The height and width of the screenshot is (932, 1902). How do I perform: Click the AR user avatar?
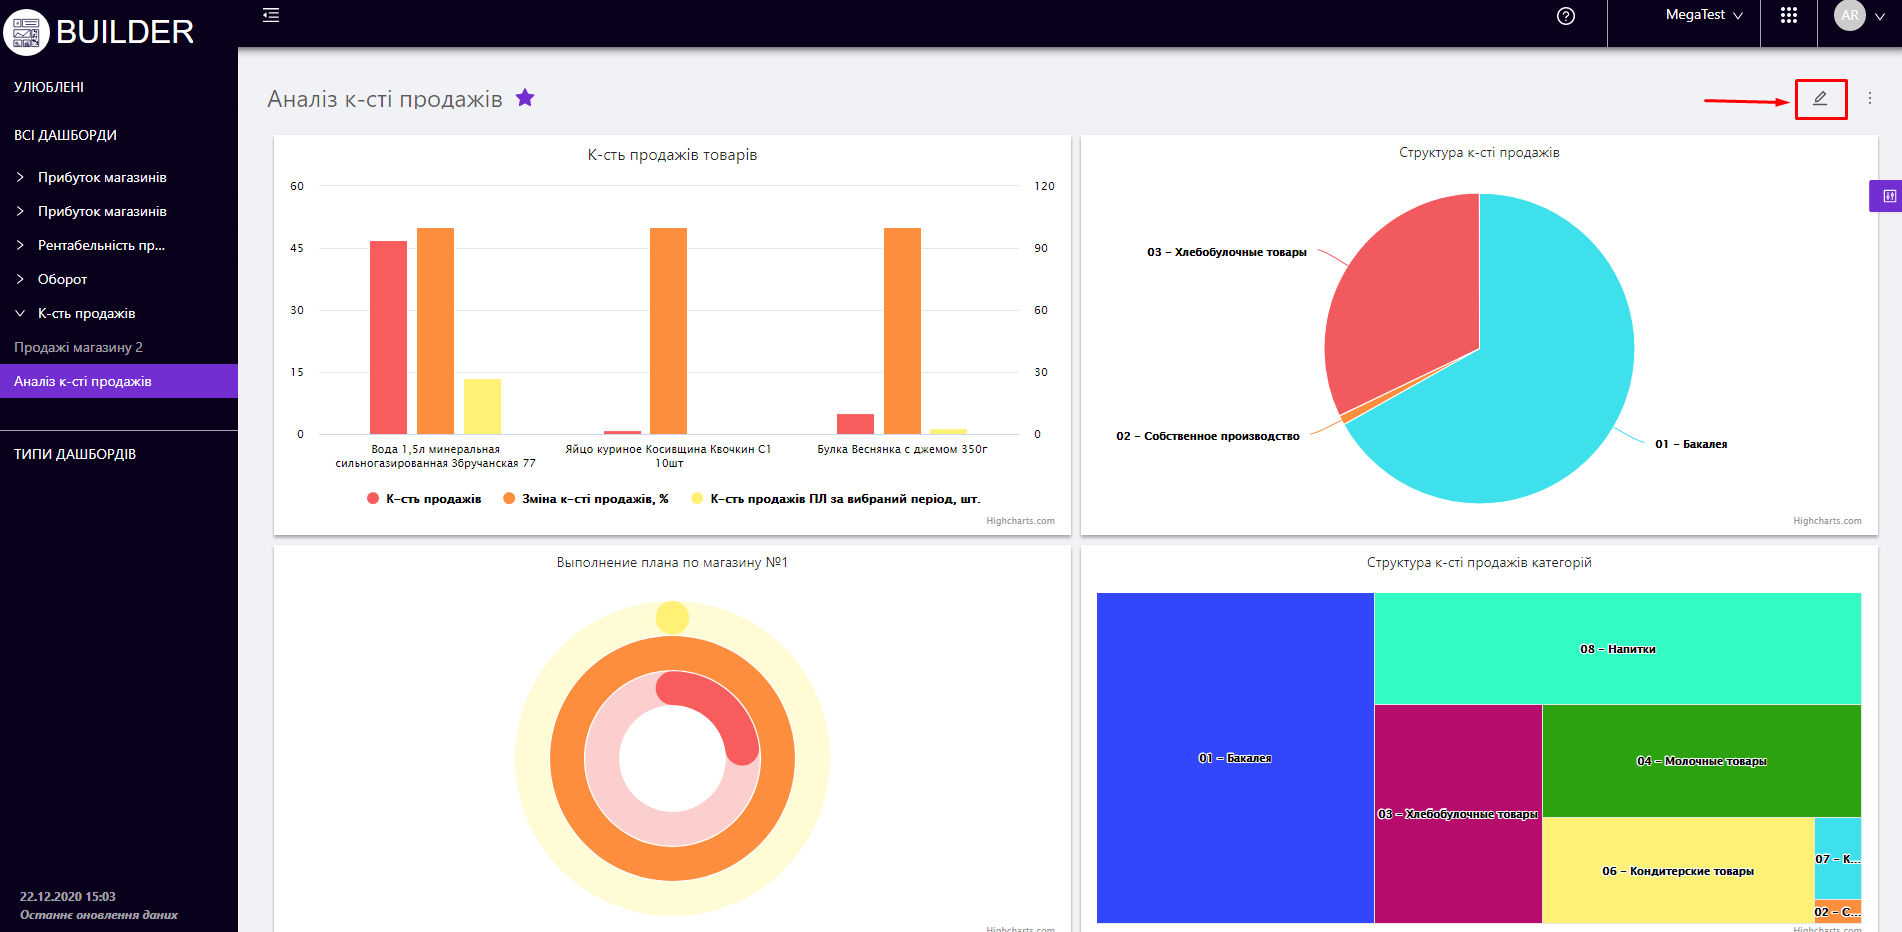(x=1849, y=16)
